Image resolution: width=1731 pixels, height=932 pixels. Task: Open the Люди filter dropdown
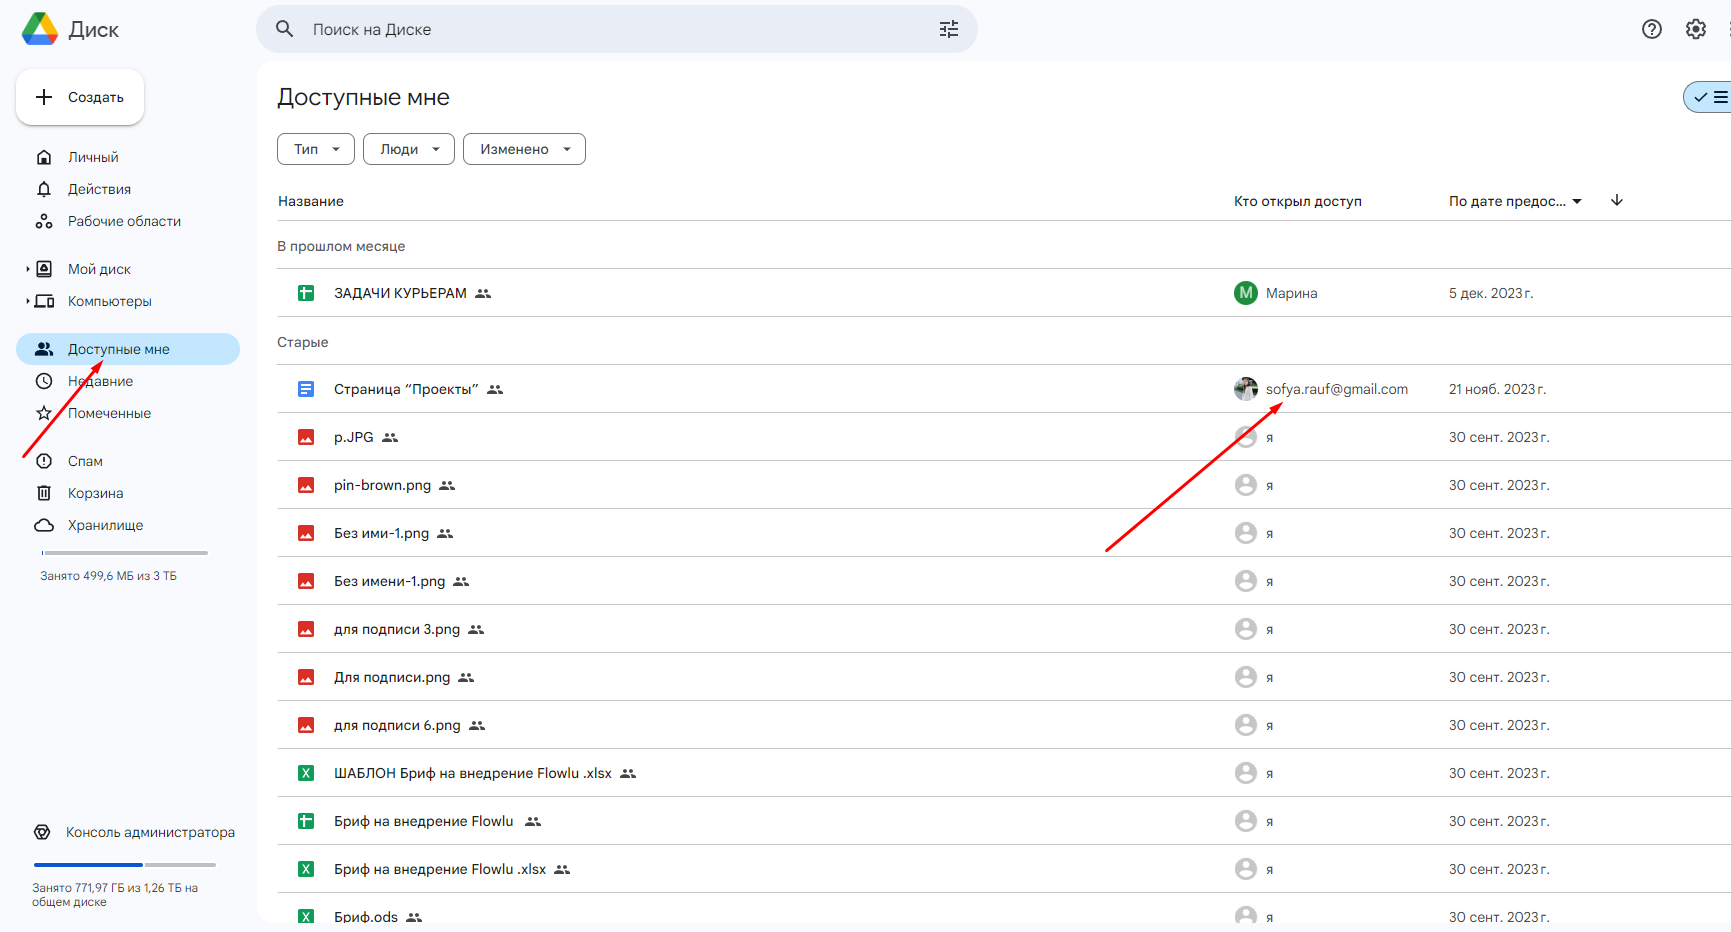click(408, 149)
